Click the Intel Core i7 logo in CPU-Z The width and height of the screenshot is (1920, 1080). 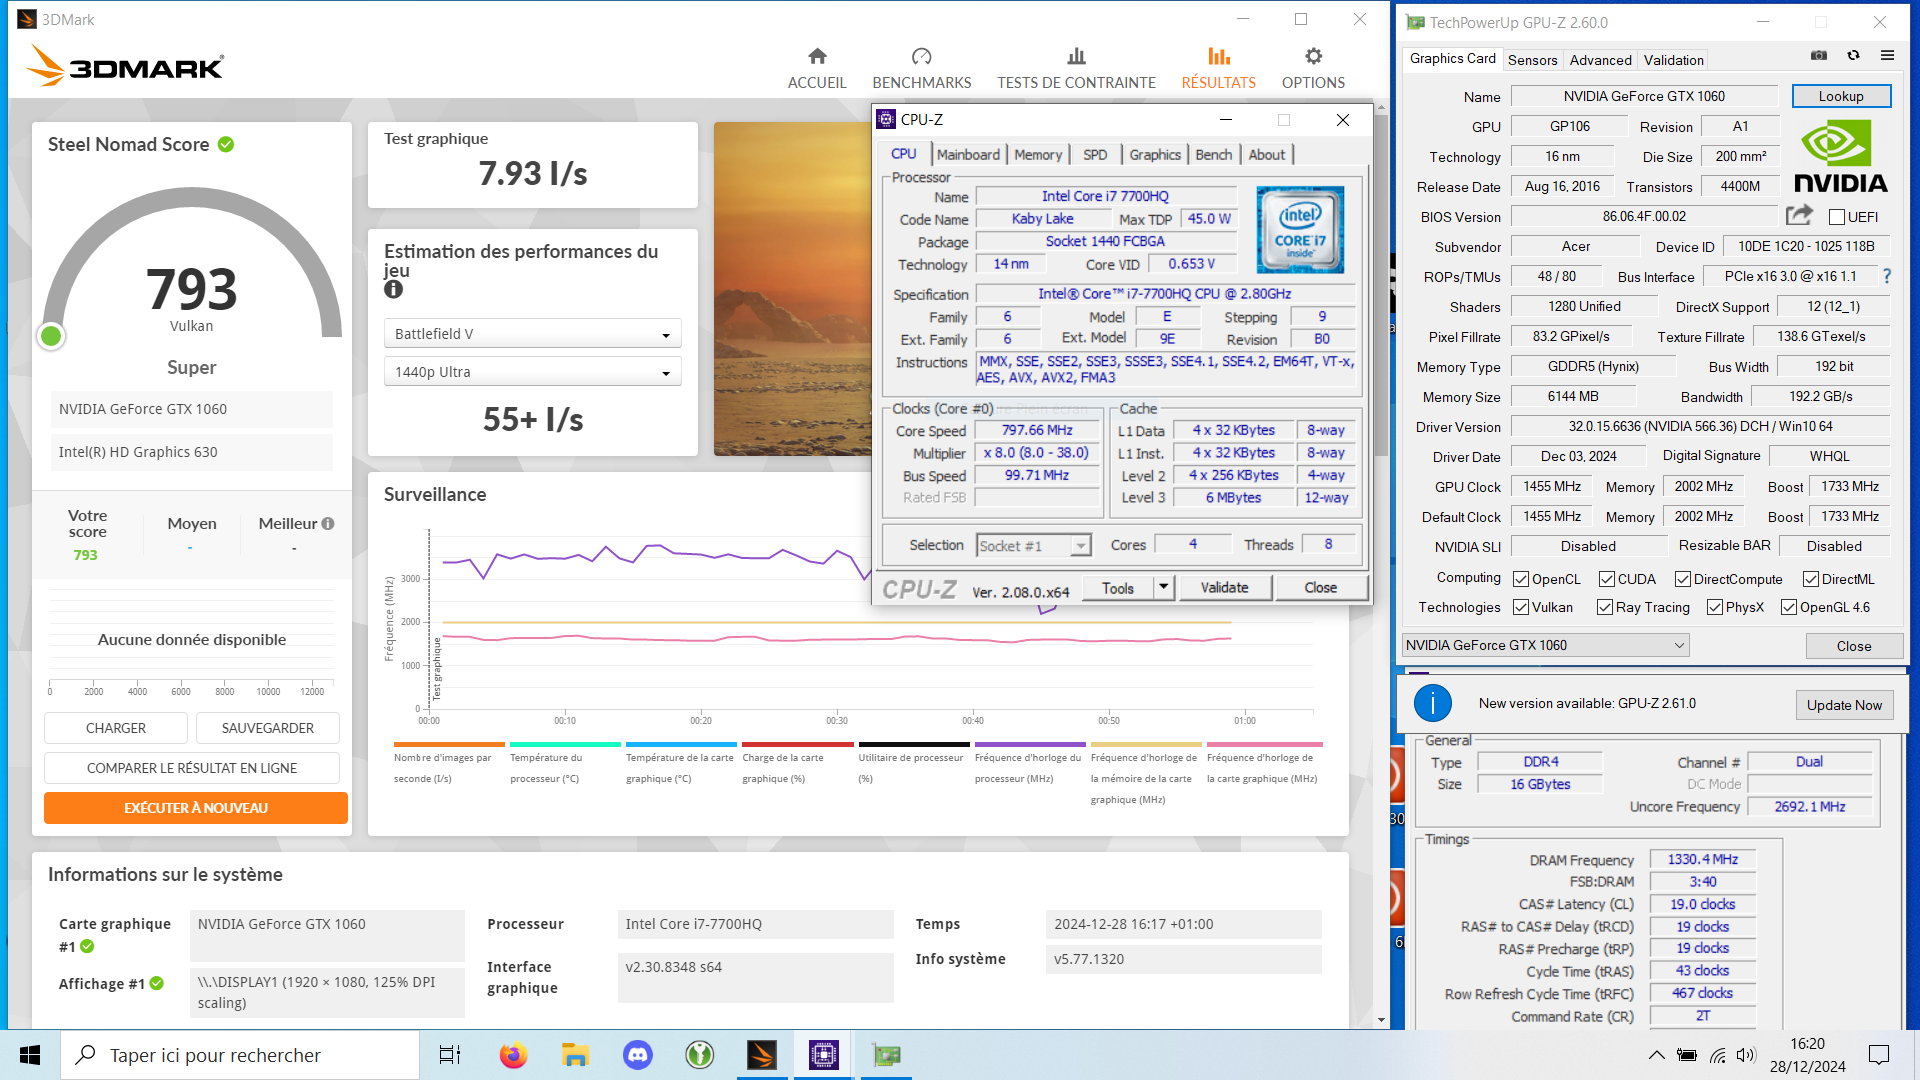(x=1300, y=229)
